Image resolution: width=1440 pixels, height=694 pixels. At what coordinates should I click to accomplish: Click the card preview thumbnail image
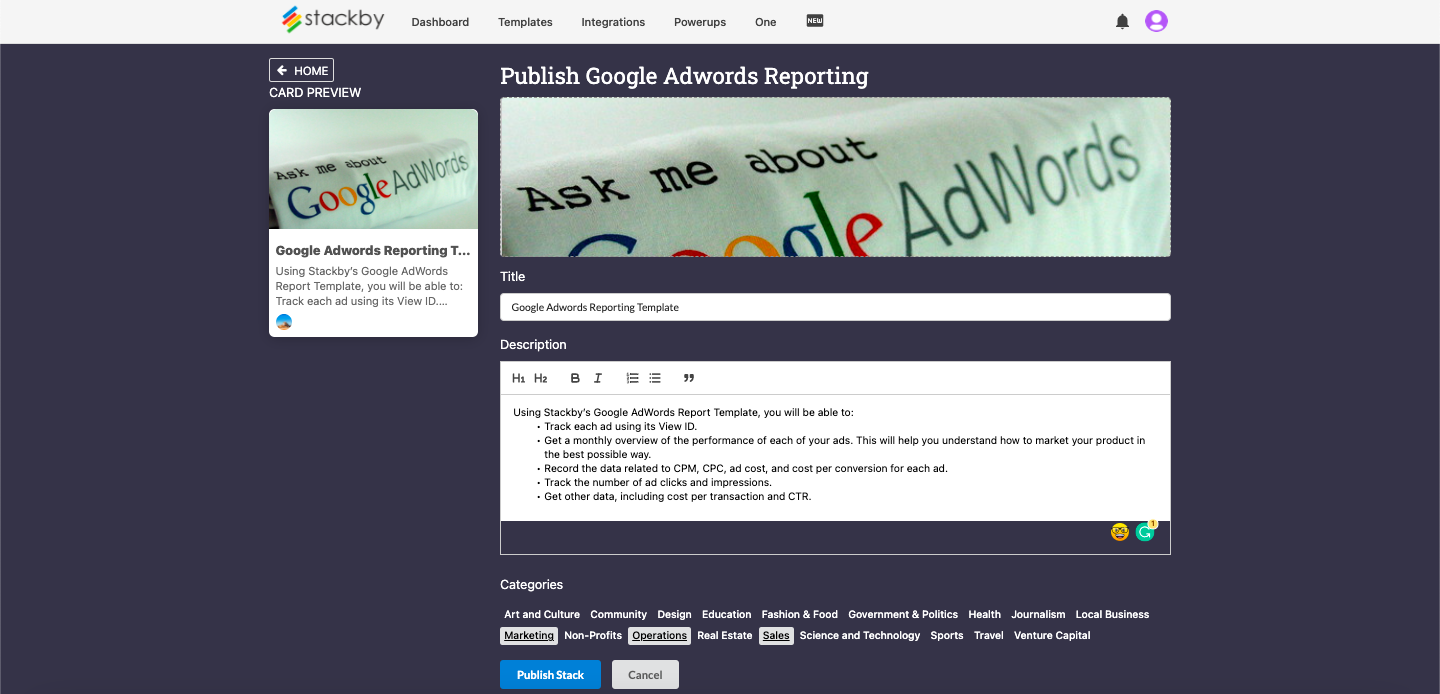373,169
